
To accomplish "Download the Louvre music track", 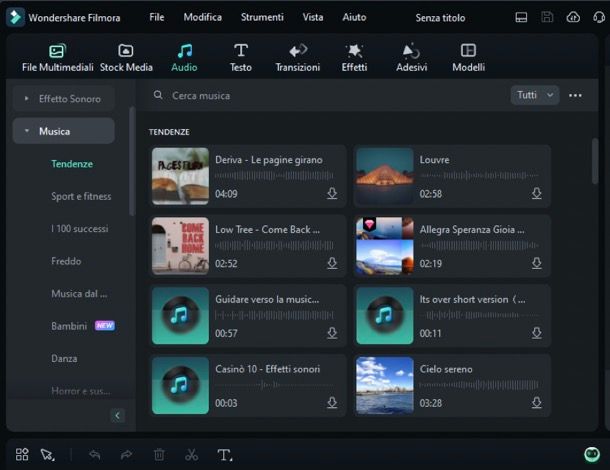I will [536, 193].
